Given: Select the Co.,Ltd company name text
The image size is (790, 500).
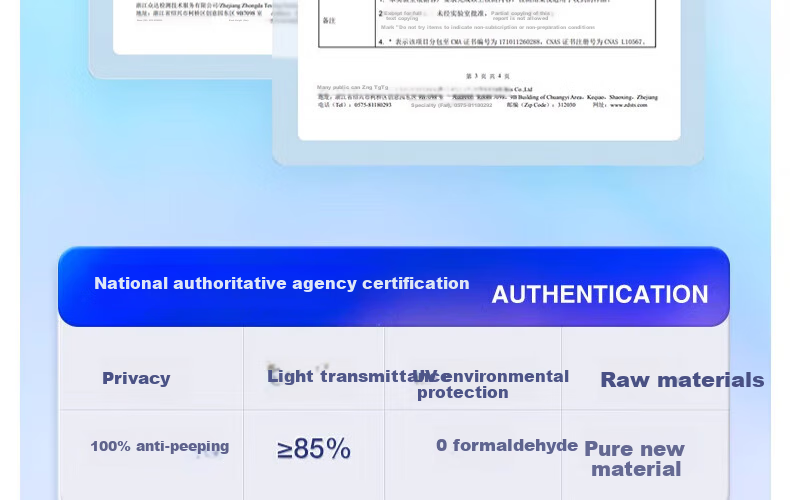Looking at the screenshot, I should tap(523, 89).
